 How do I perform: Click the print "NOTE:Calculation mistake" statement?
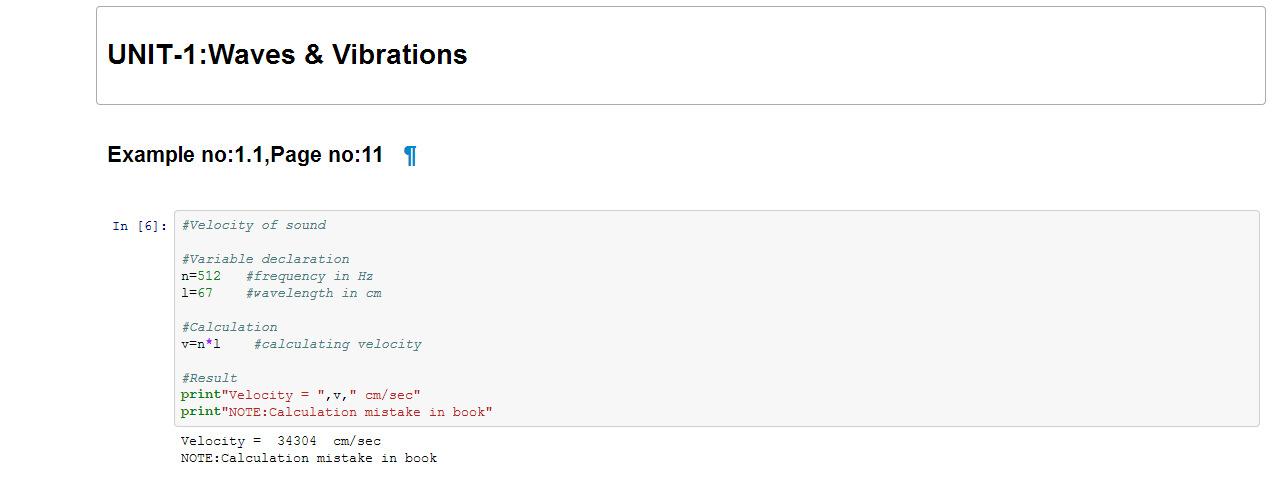click(x=337, y=412)
